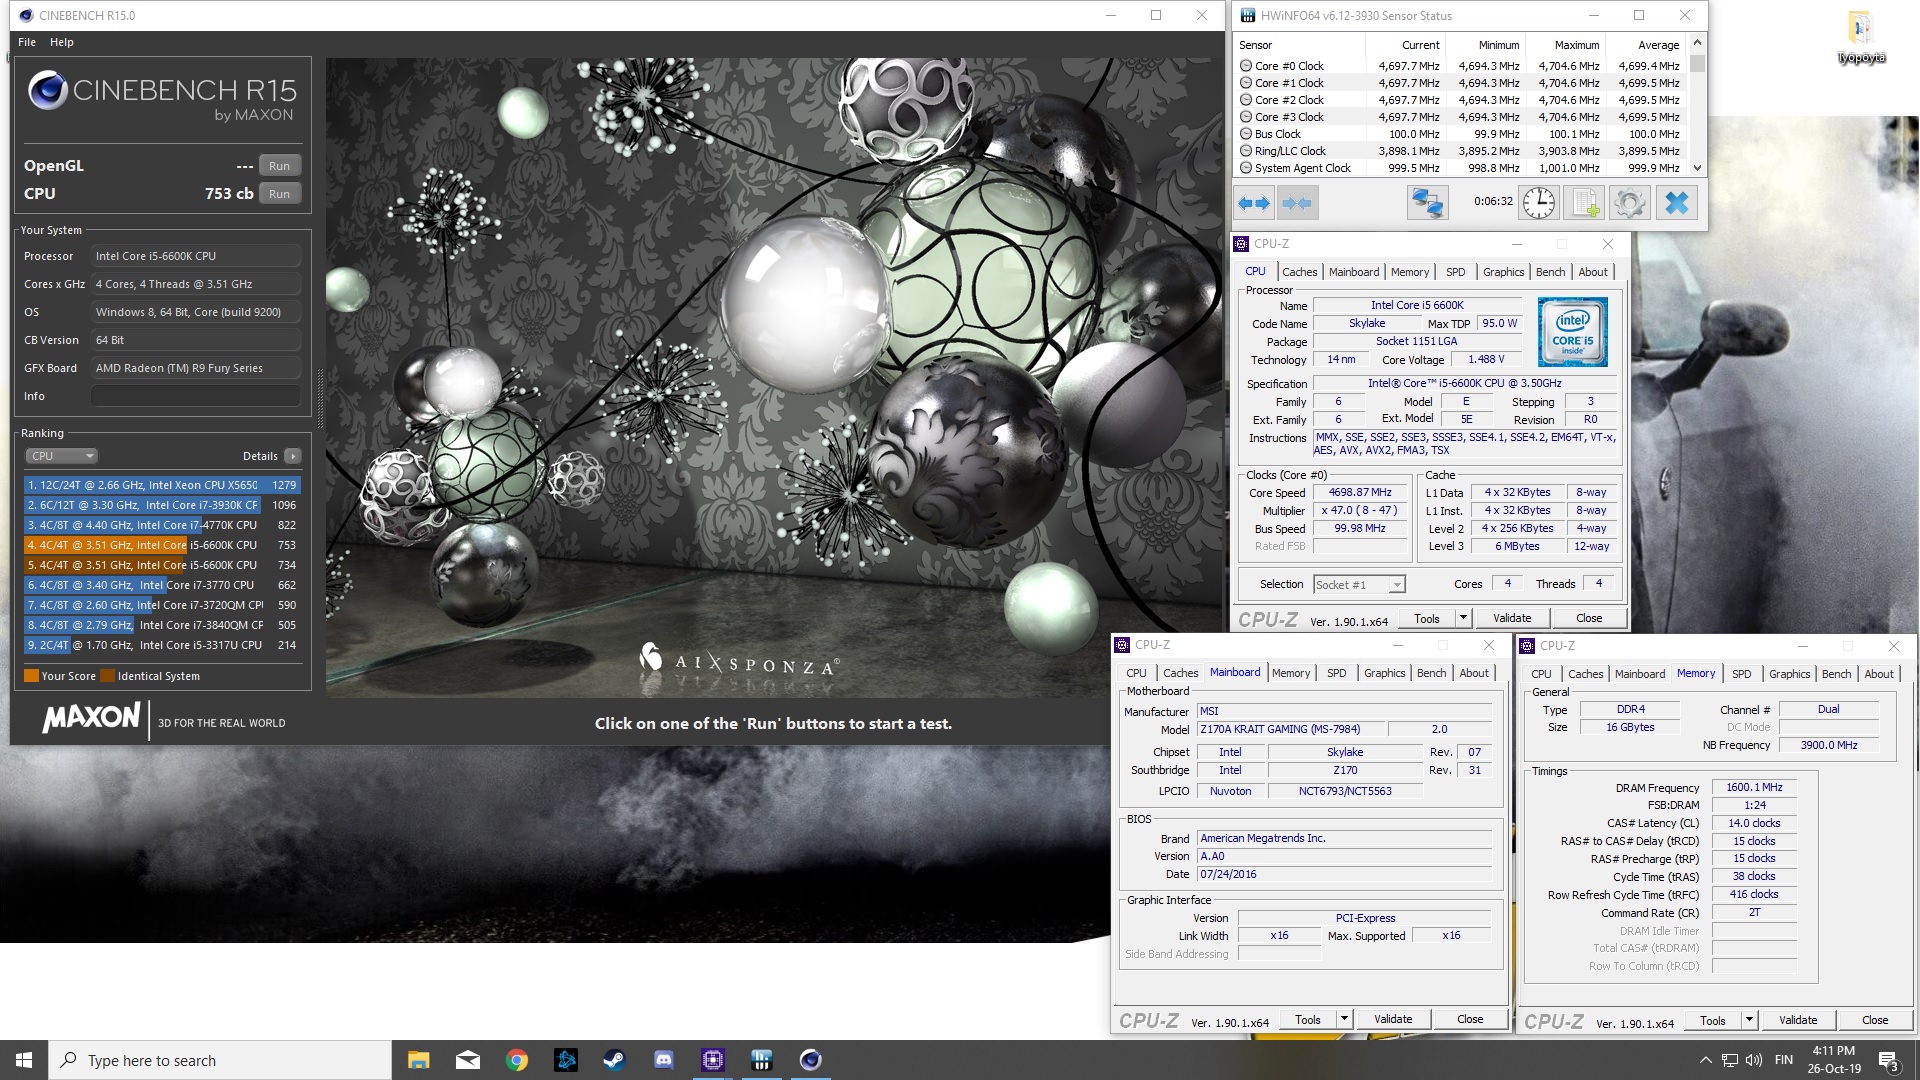1920x1080 pixels.
Task: Open Cinebench File menu
Action: [x=27, y=42]
